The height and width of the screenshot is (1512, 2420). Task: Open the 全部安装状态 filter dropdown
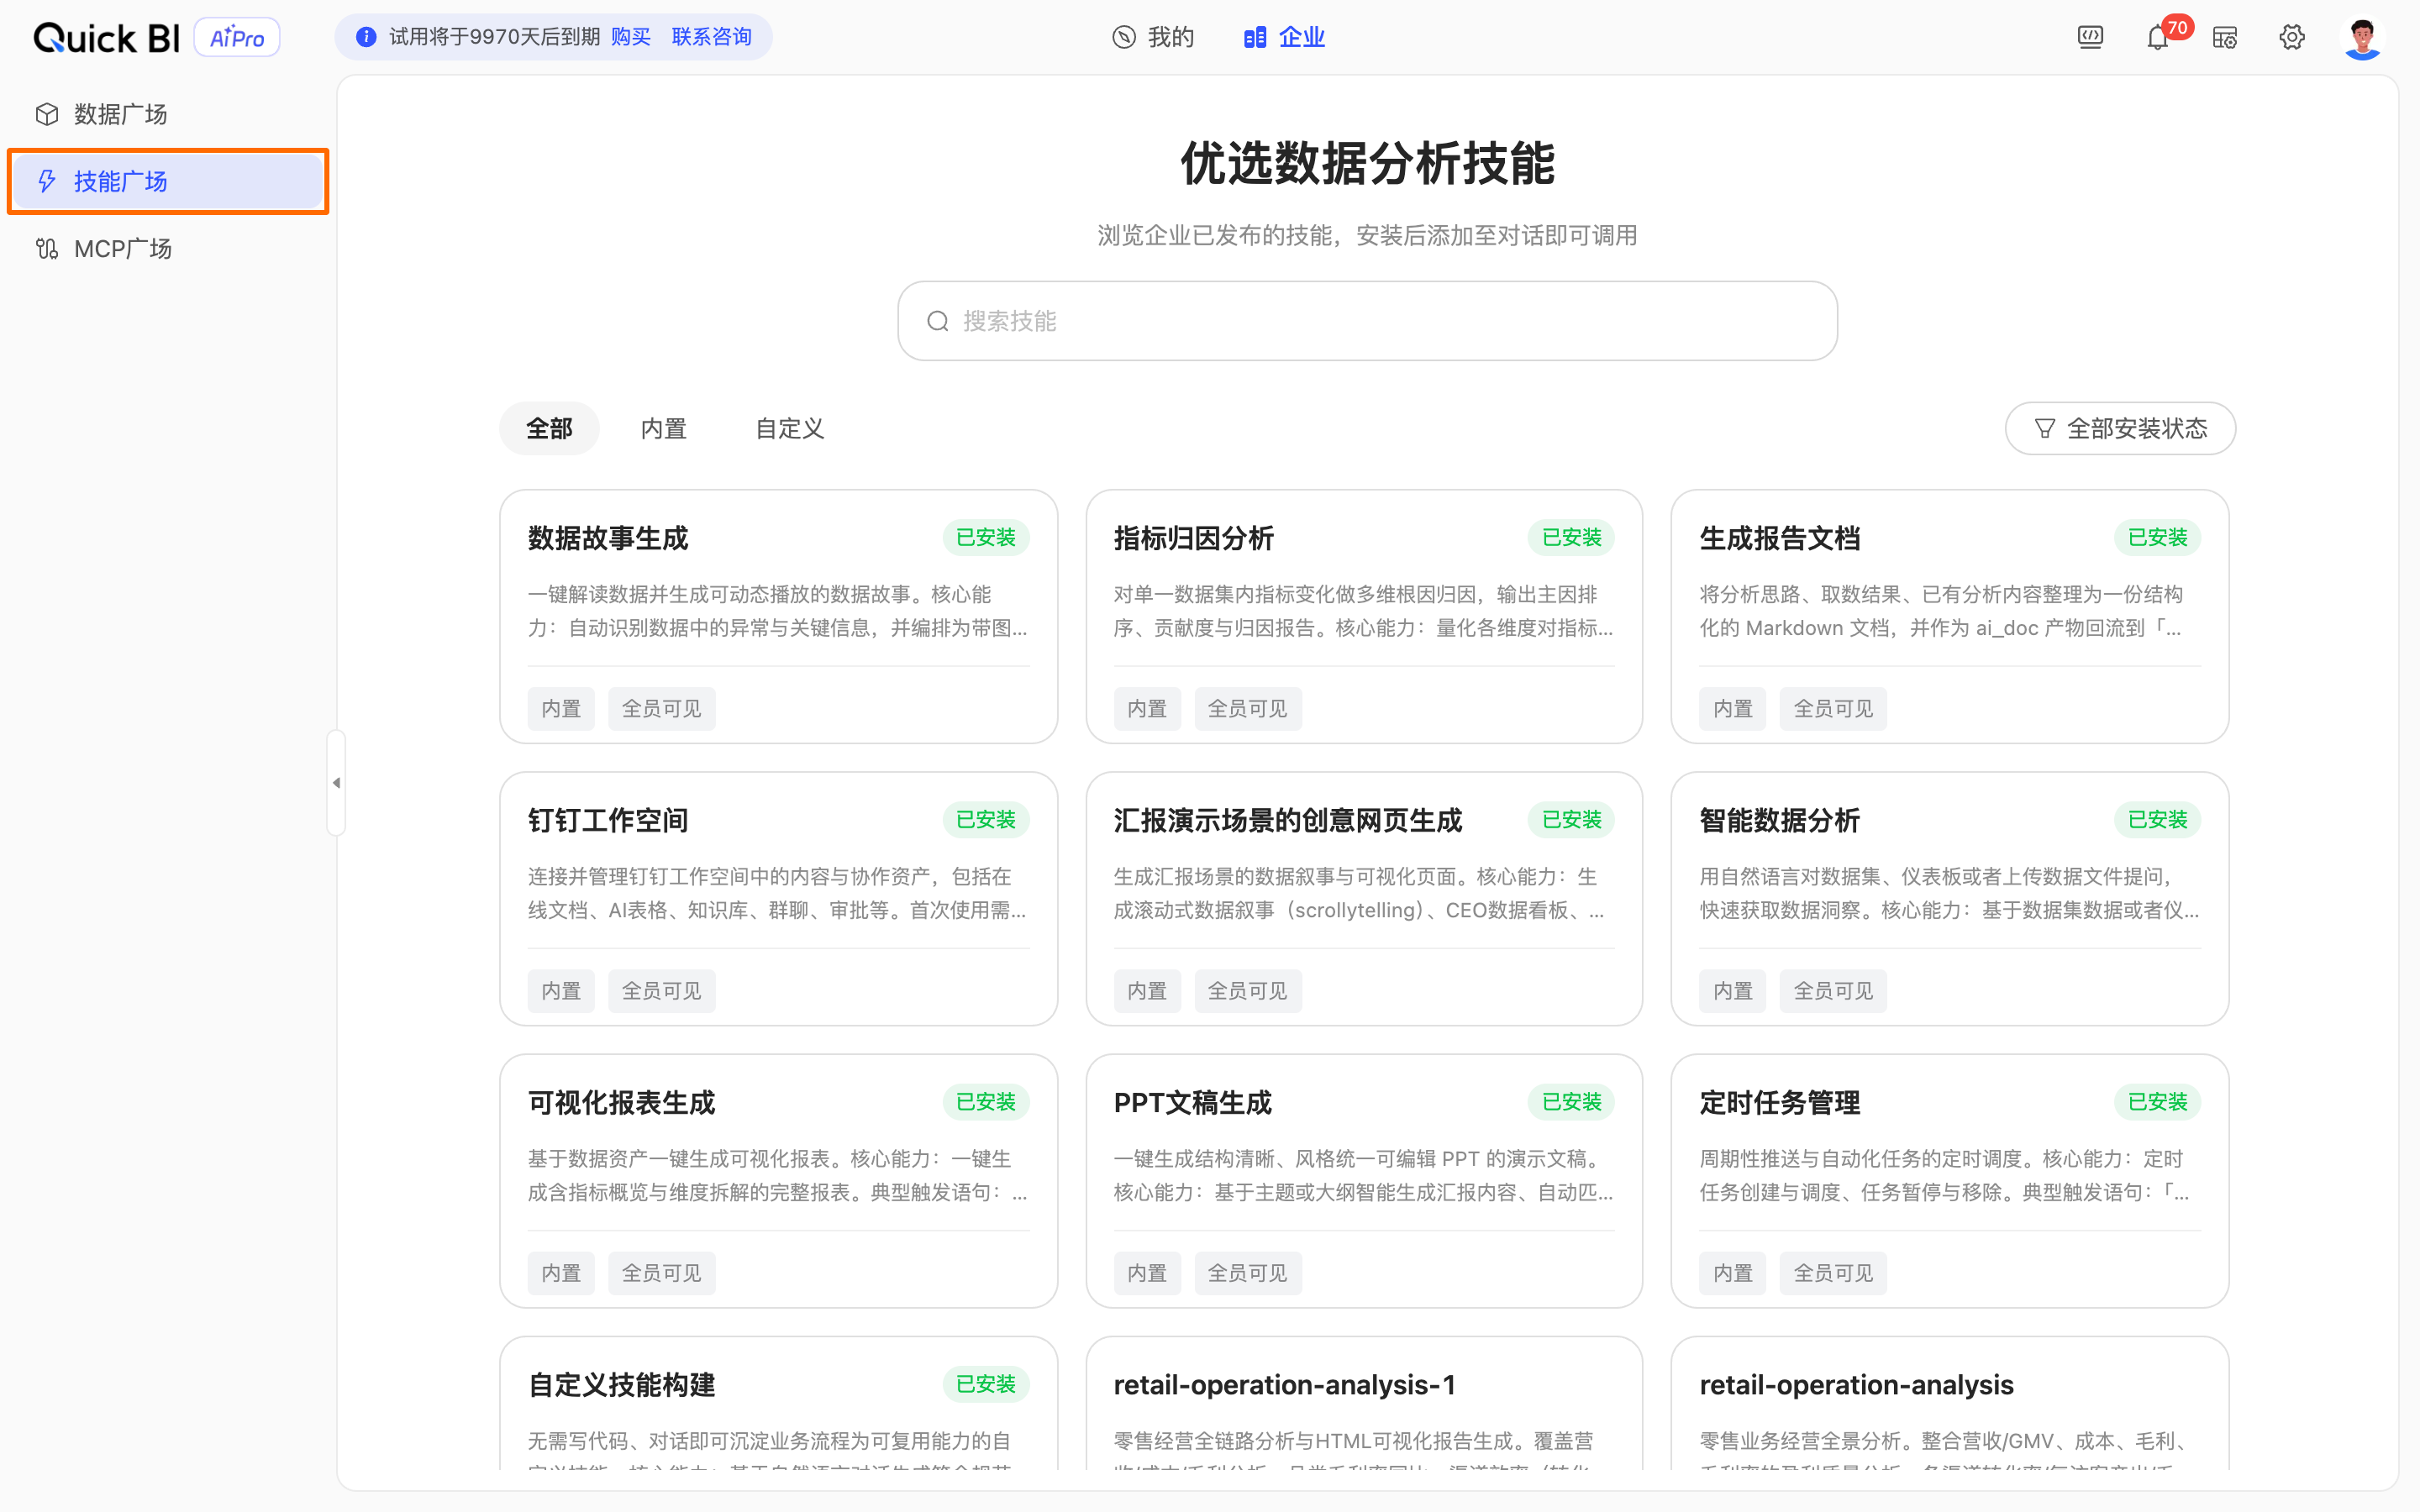(2120, 429)
